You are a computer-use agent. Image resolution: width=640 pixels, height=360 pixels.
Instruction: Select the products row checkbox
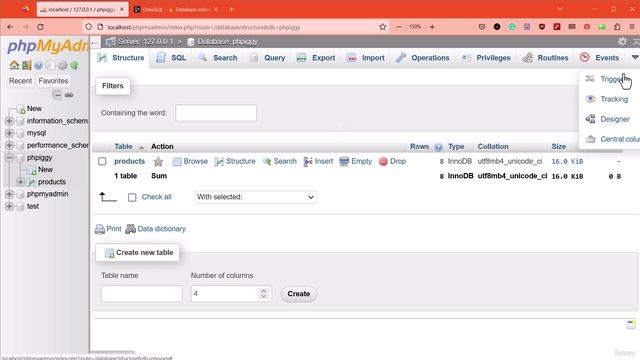102,161
